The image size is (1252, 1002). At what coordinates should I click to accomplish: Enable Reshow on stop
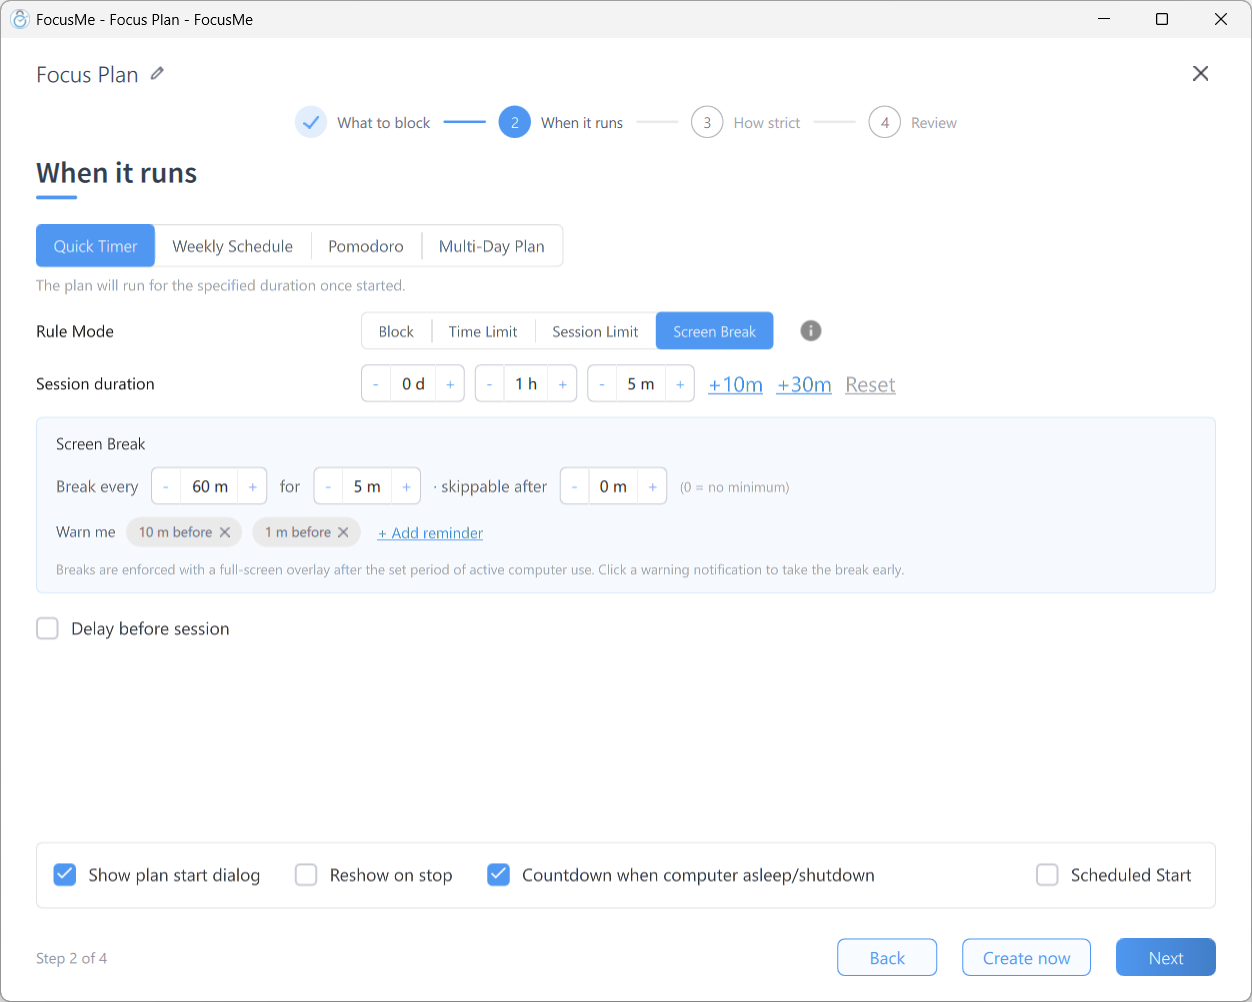click(306, 875)
